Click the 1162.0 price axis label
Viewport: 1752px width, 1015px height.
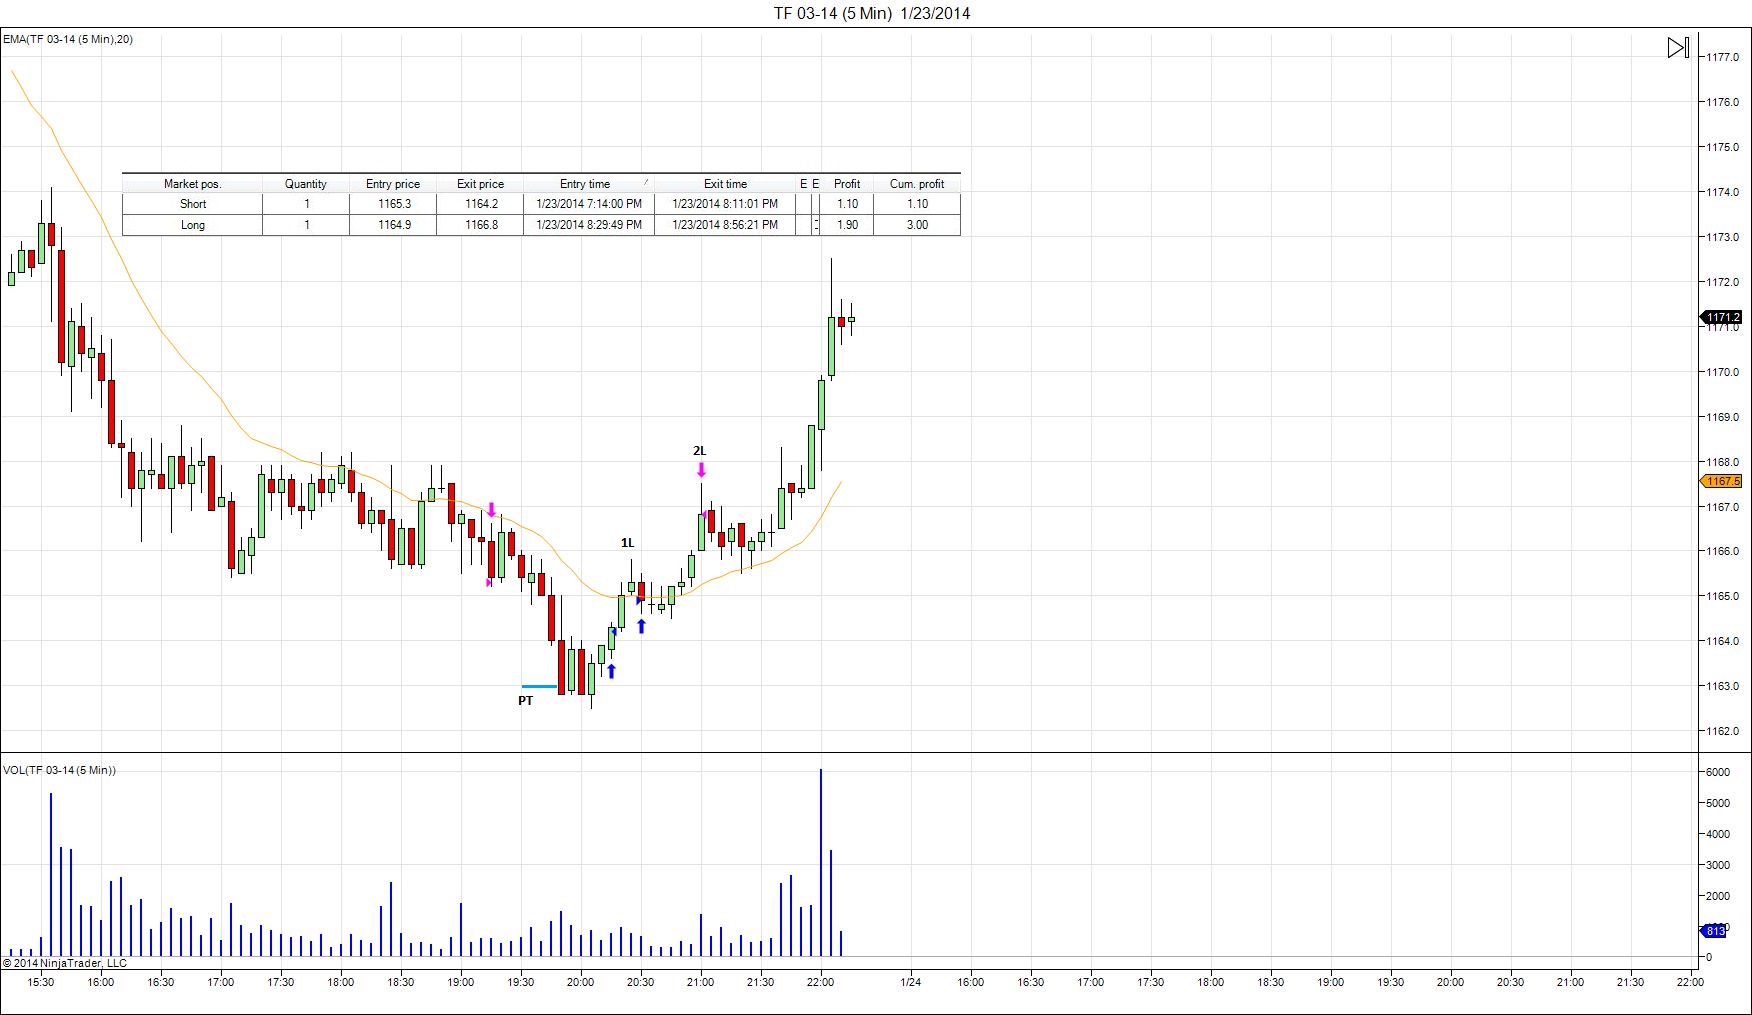pyautogui.click(x=1723, y=731)
